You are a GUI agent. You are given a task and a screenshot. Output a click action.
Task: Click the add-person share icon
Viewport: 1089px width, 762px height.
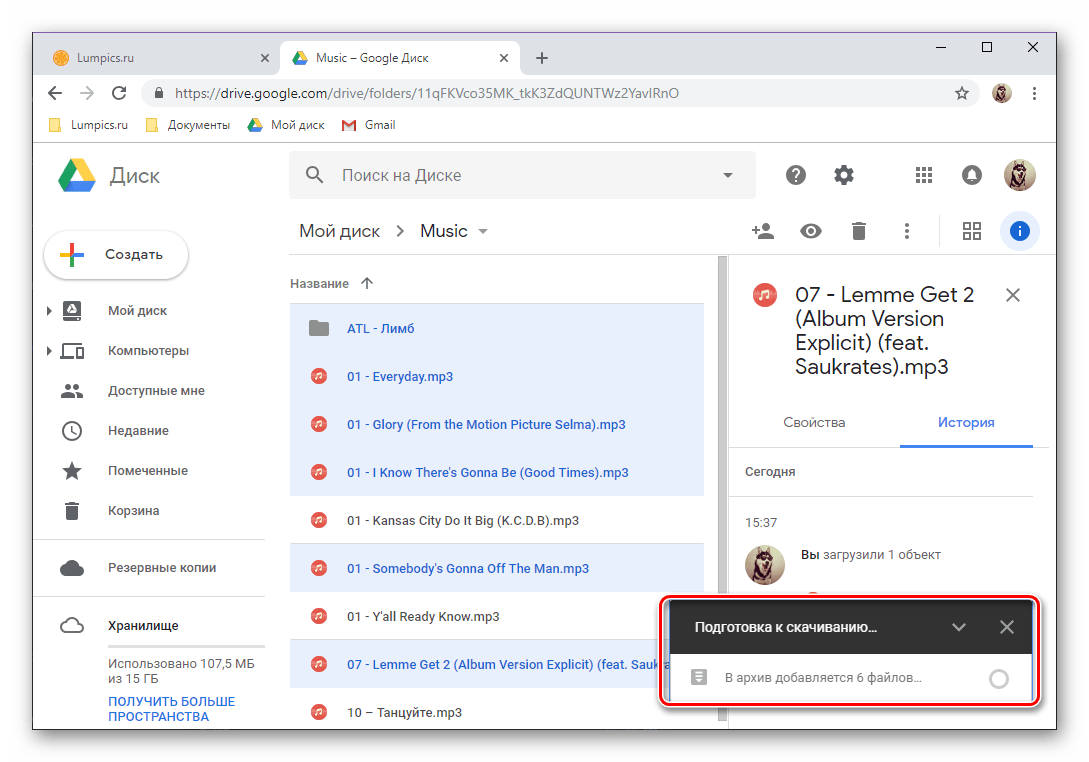click(x=763, y=231)
